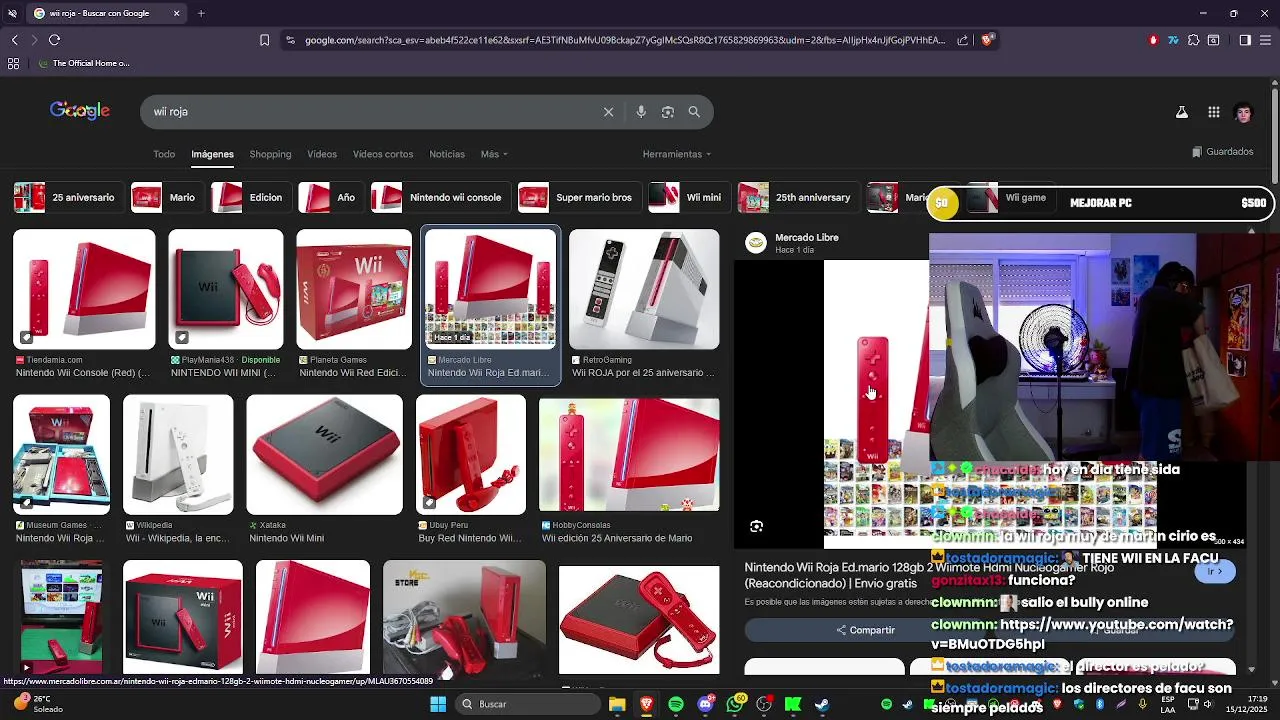This screenshot has width=1280, height=720.
Task: Select the Imágenes tab
Action: click(212, 154)
